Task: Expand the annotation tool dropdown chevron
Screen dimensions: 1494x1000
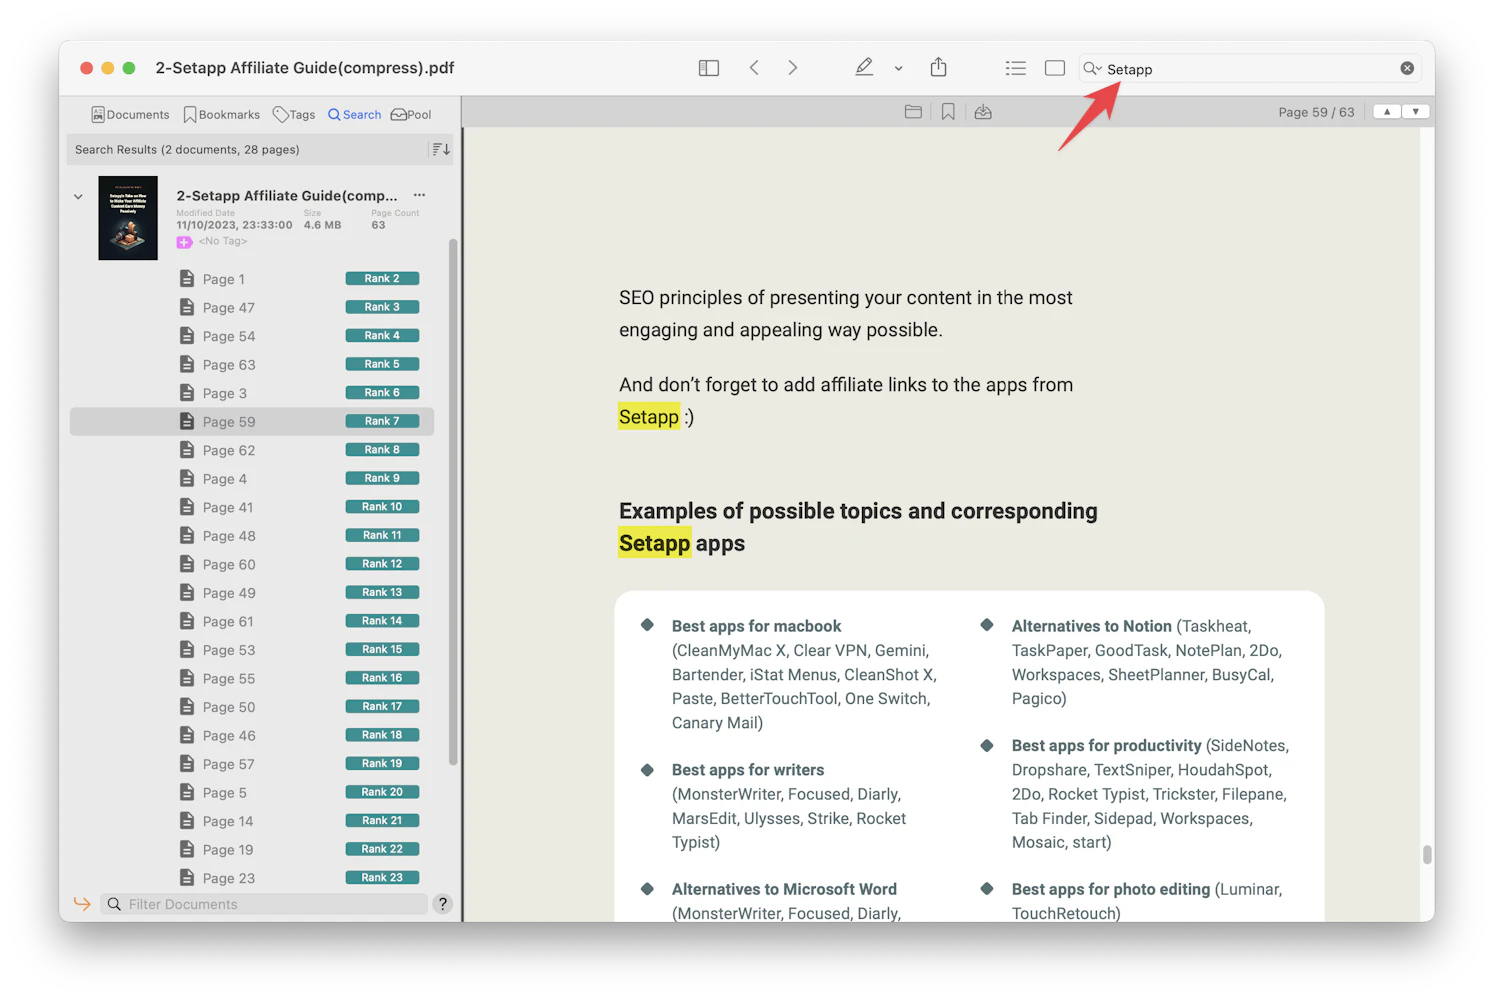Action: 897,67
